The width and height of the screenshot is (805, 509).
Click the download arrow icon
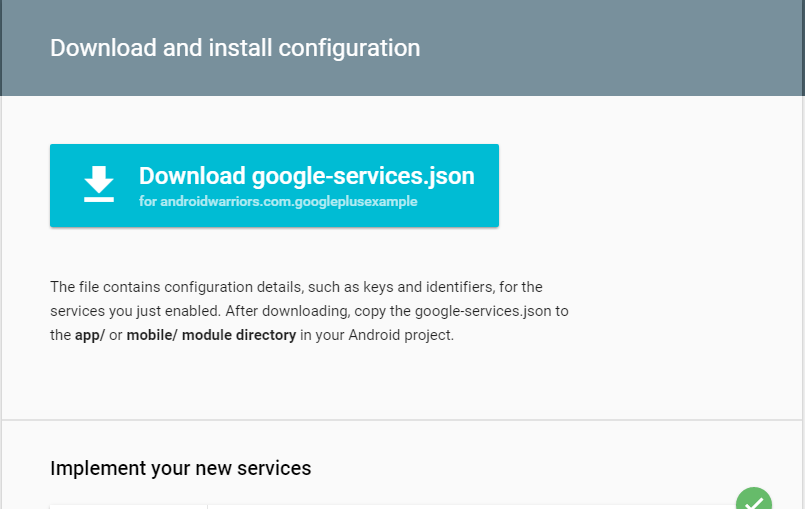(99, 184)
